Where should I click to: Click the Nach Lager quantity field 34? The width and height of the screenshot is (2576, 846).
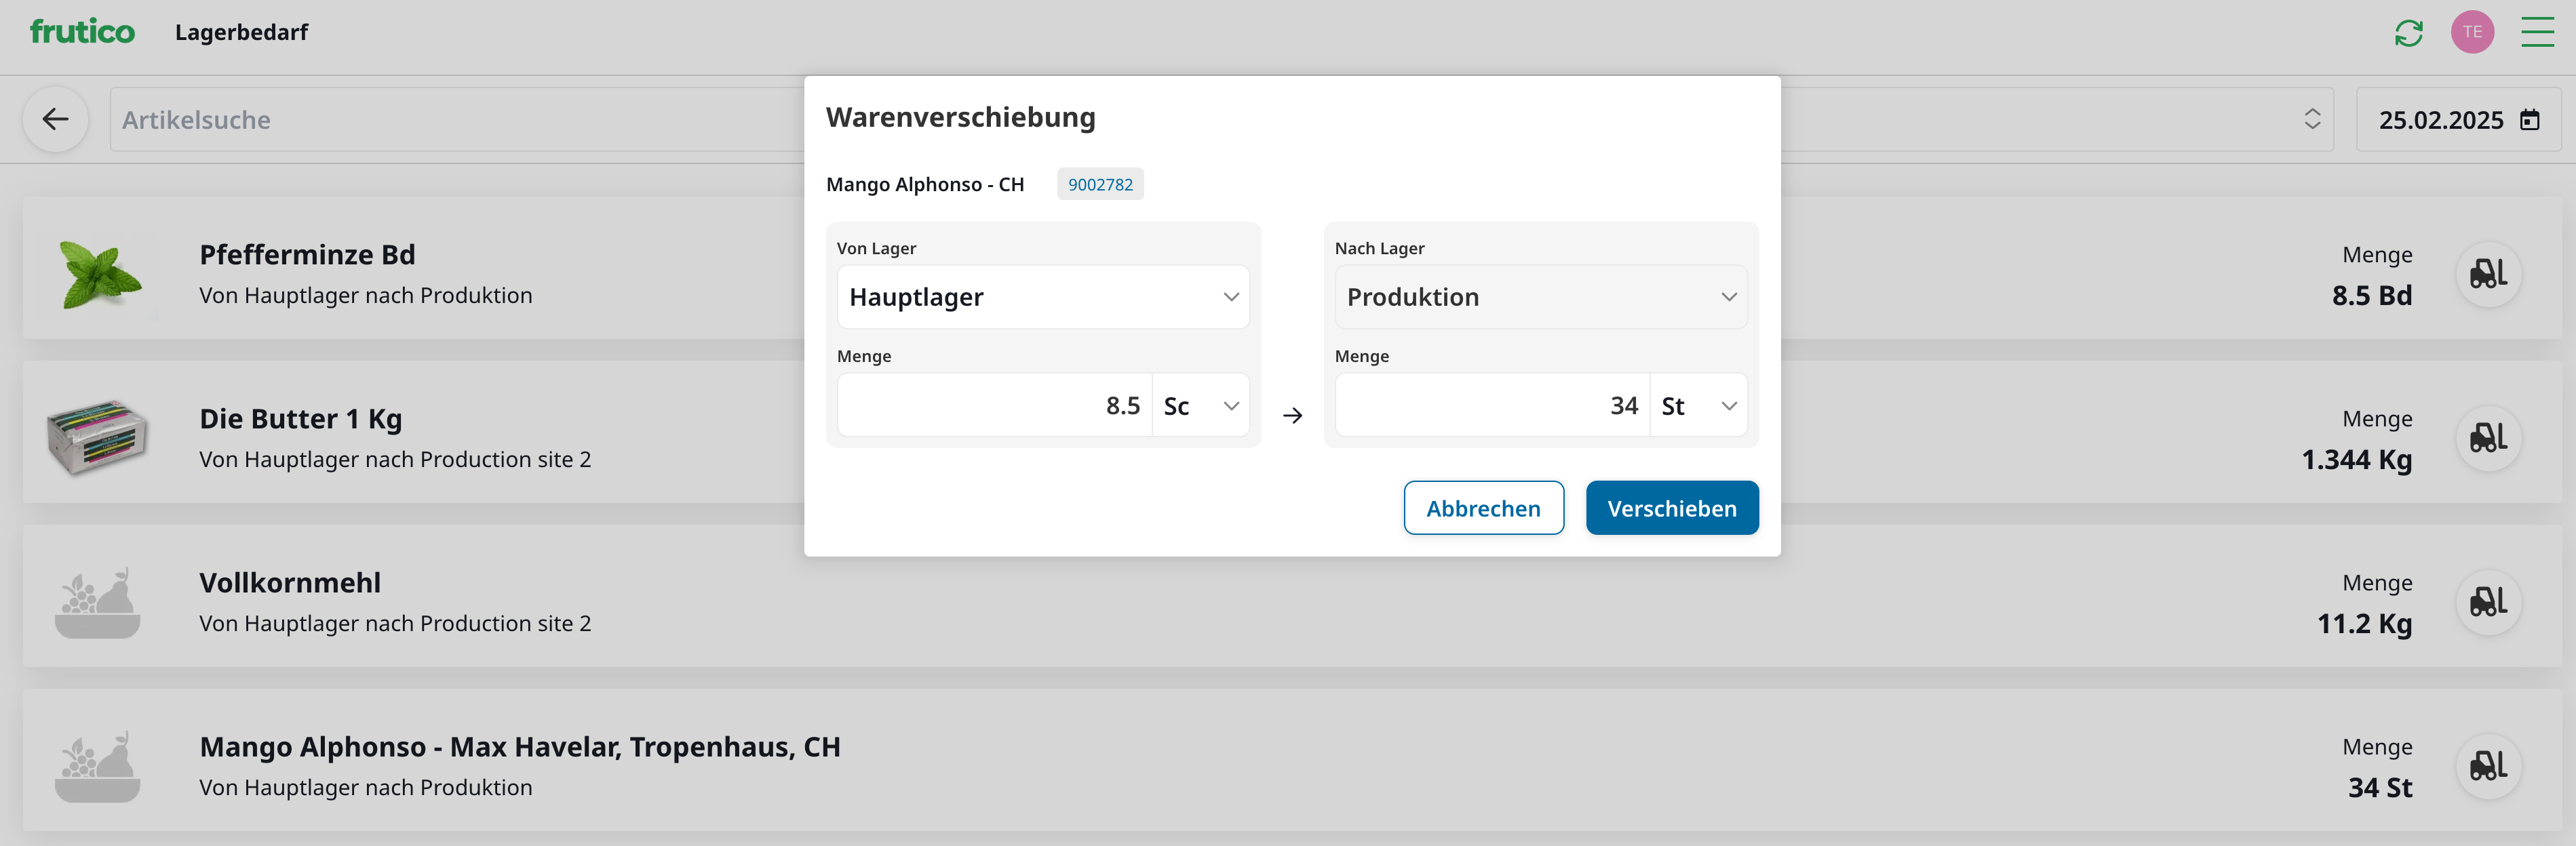click(1492, 406)
